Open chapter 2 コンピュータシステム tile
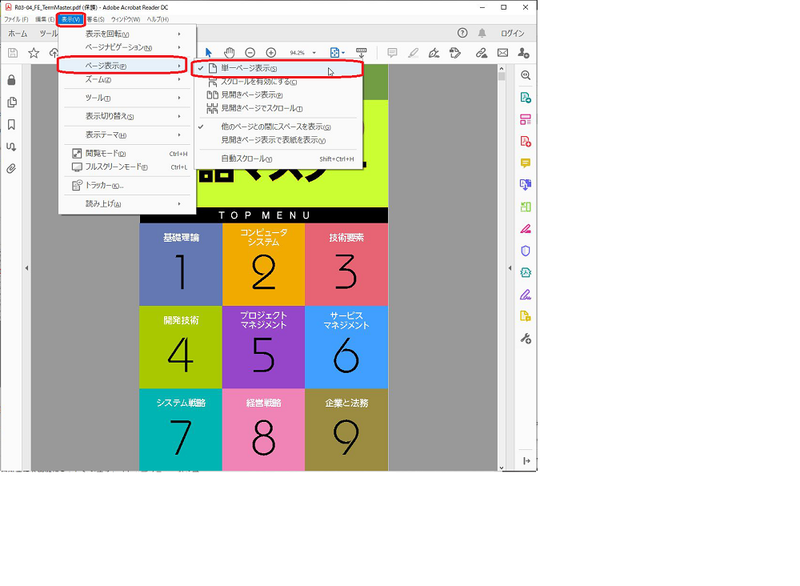This screenshot has width=800, height=586. [263, 264]
